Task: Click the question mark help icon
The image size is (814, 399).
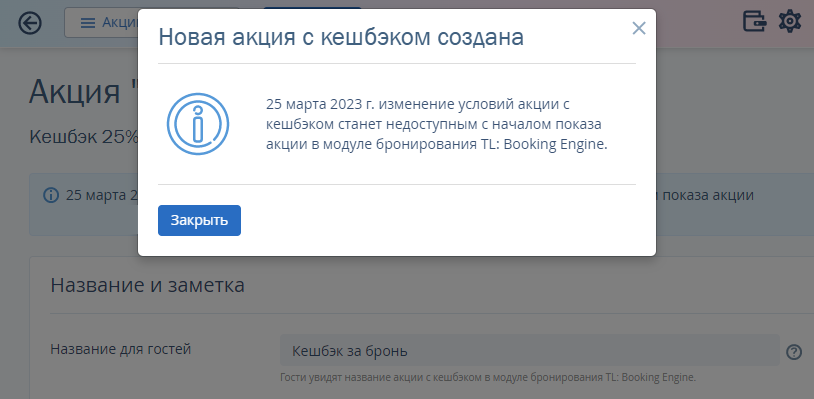Action: coord(794,352)
